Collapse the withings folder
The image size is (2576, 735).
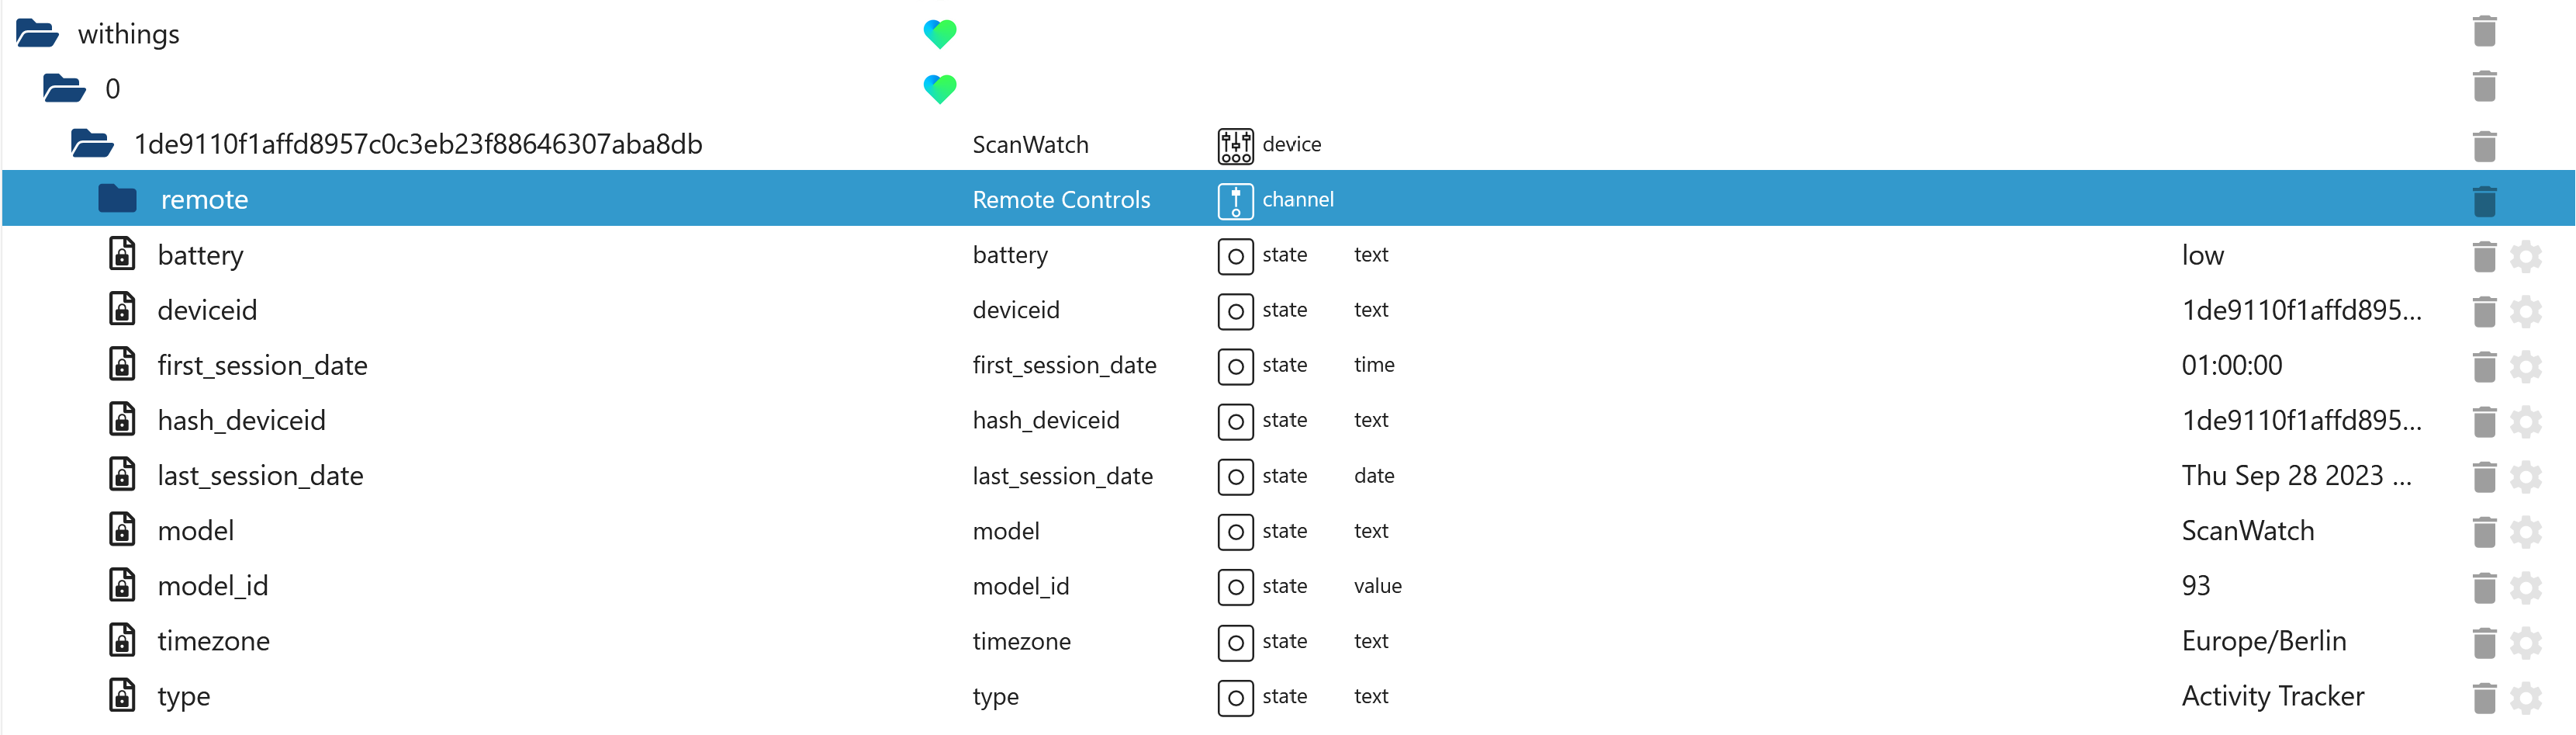click(x=37, y=34)
